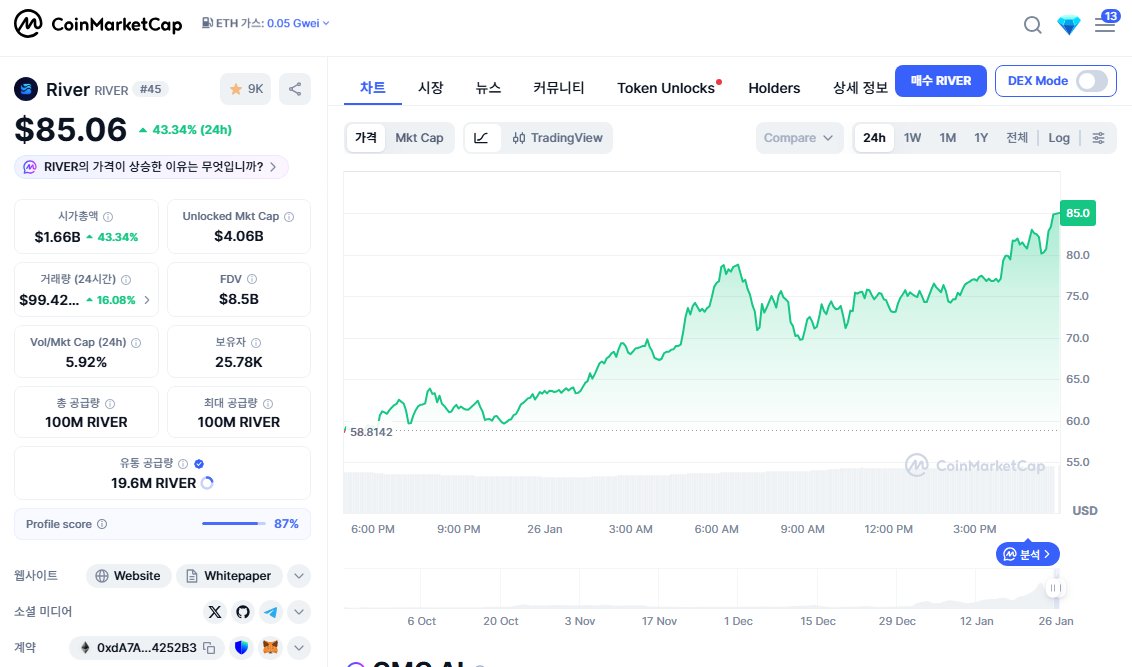This screenshot has height=667, width=1132.
Task: Switch to the TradingView chart
Action: tap(557, 138)
